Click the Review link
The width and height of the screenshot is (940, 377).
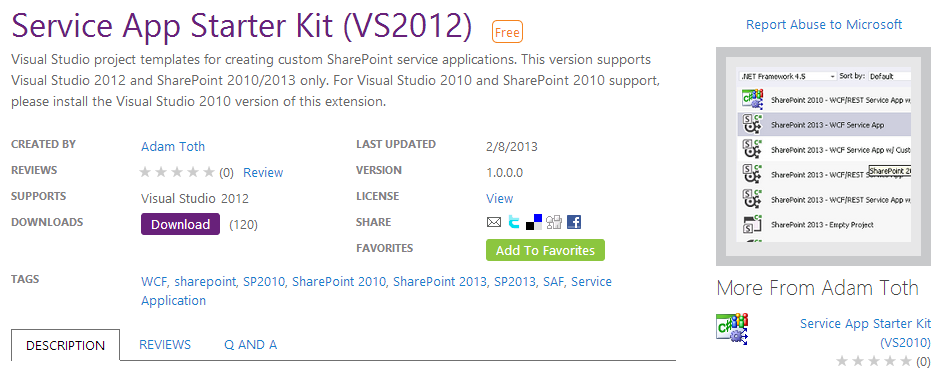pyautogui.click(x=263, y=173)
